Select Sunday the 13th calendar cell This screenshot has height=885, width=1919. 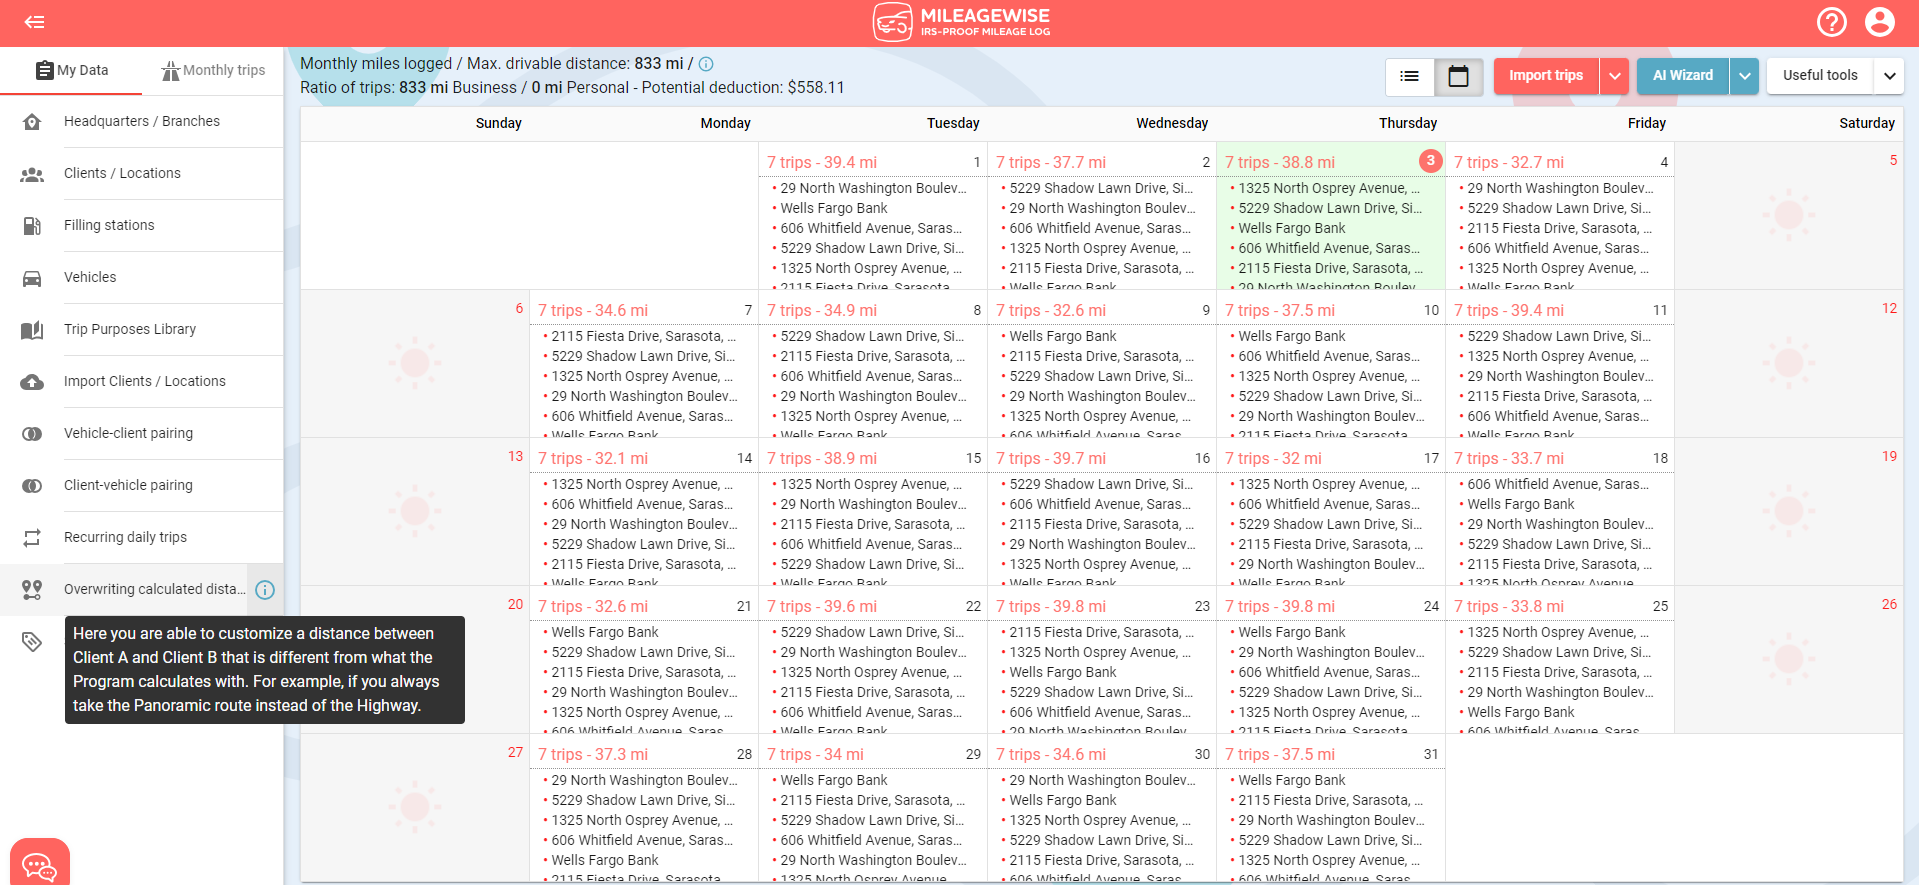[415, 512]
